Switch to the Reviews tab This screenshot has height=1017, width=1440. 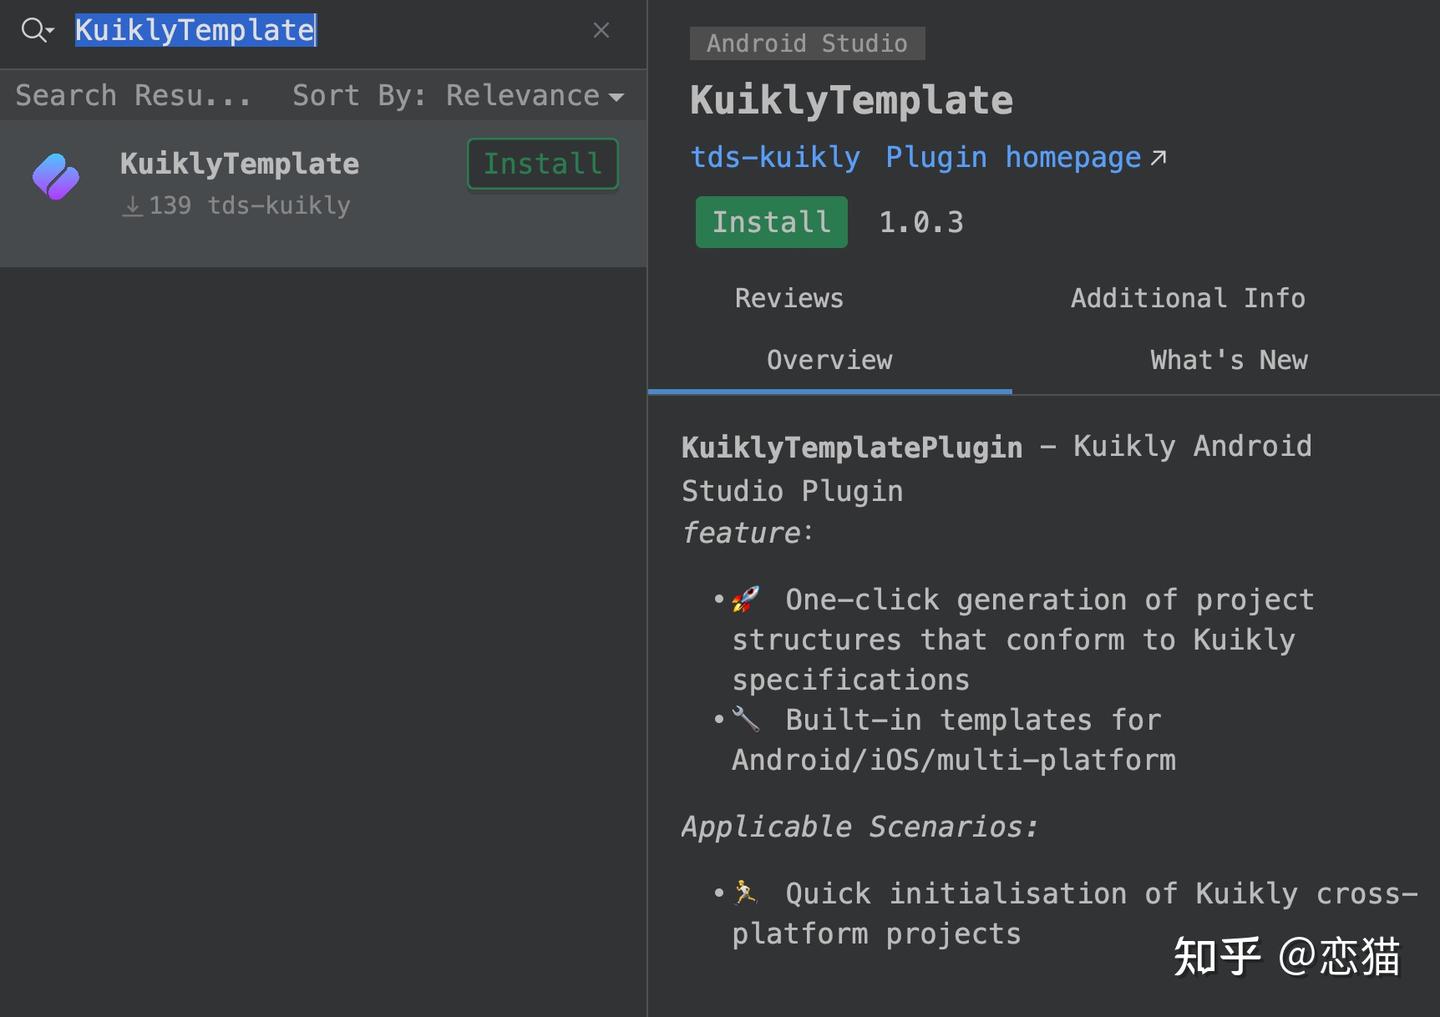coord(789,298)
